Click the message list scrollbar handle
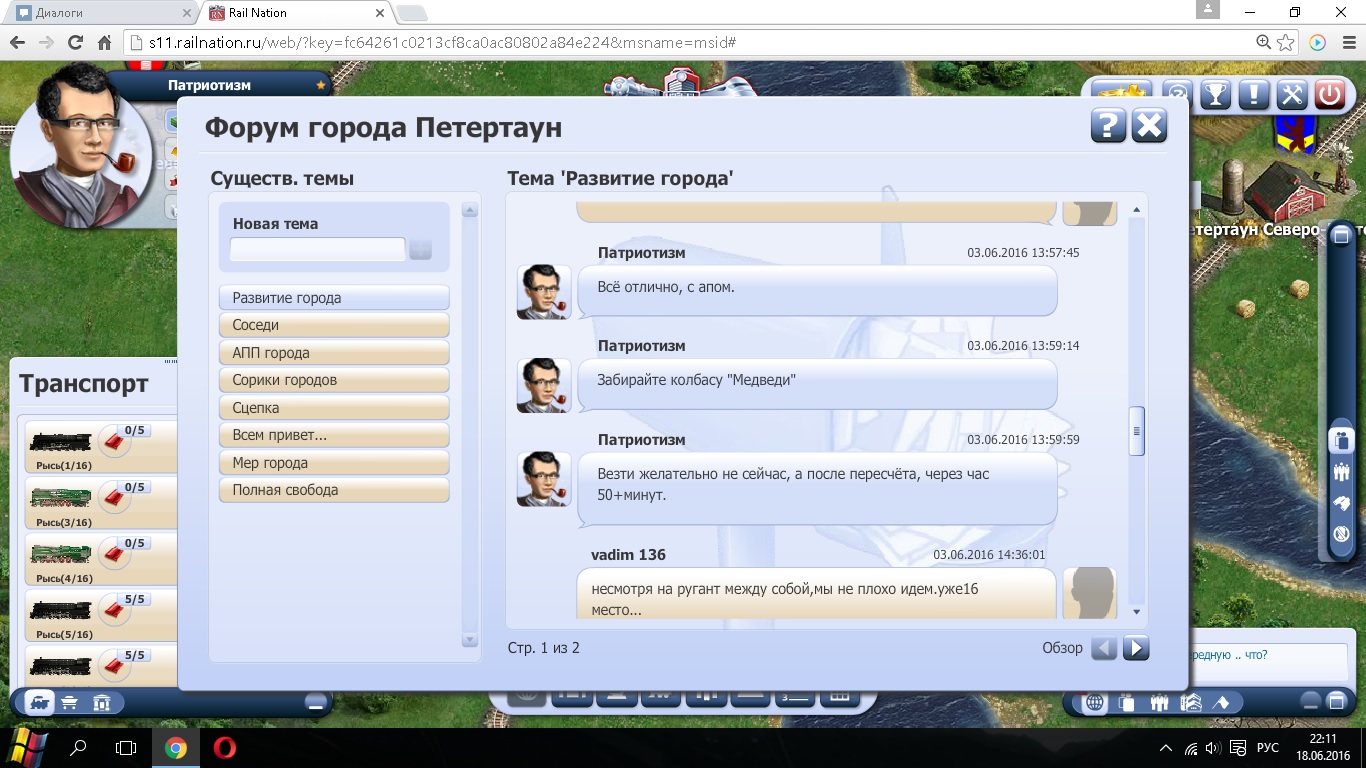Image resolution: width=1366 pixels, height=768 pixels. coord(1137,432)
